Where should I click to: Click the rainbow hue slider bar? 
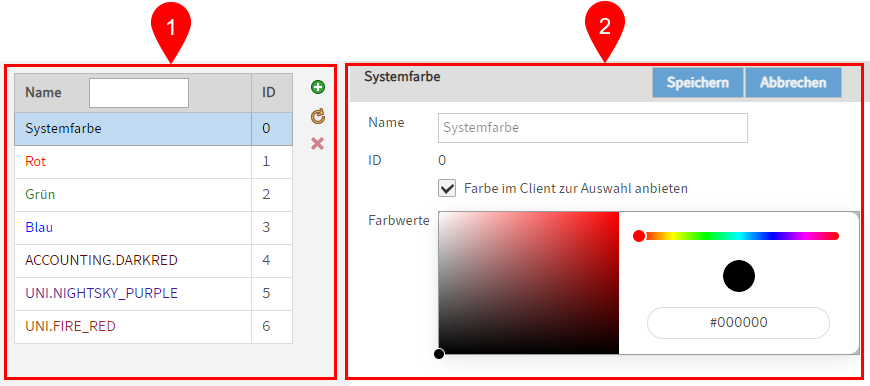pyautogui.click(x=739, y=236)
